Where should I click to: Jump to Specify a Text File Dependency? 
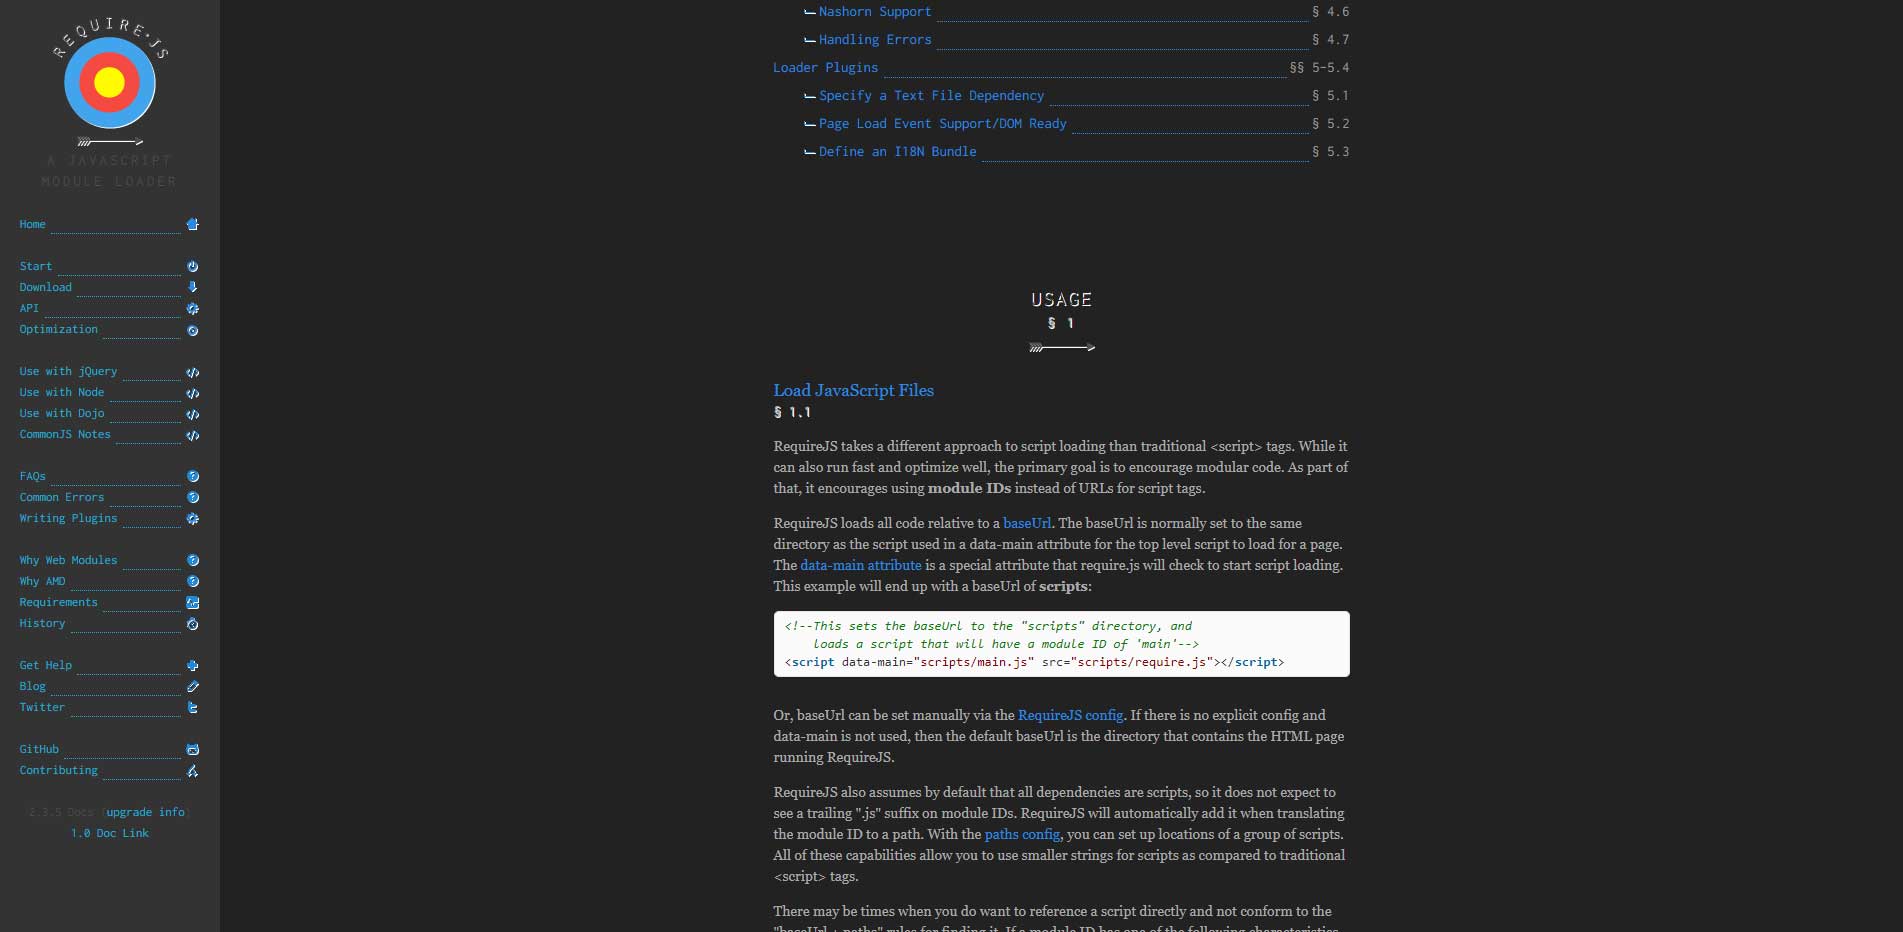(931, 96)
